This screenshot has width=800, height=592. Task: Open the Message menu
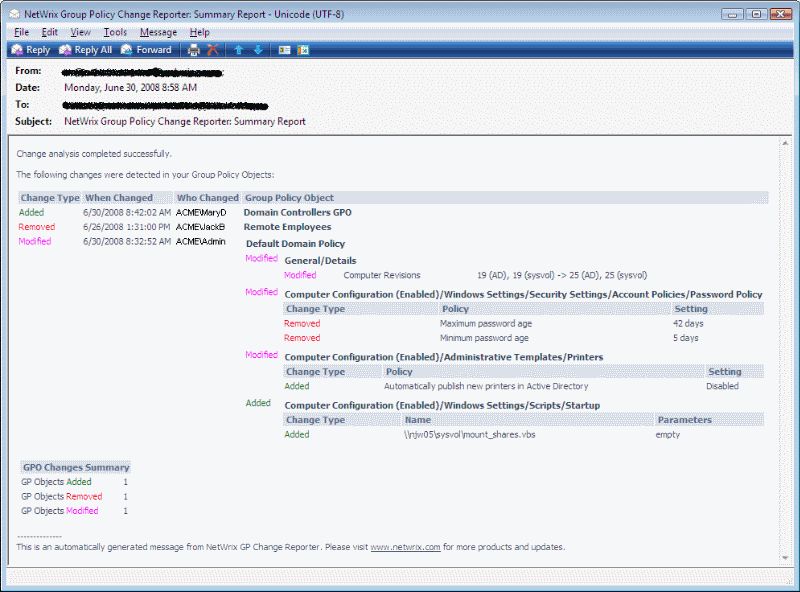(x=158, y=32)
